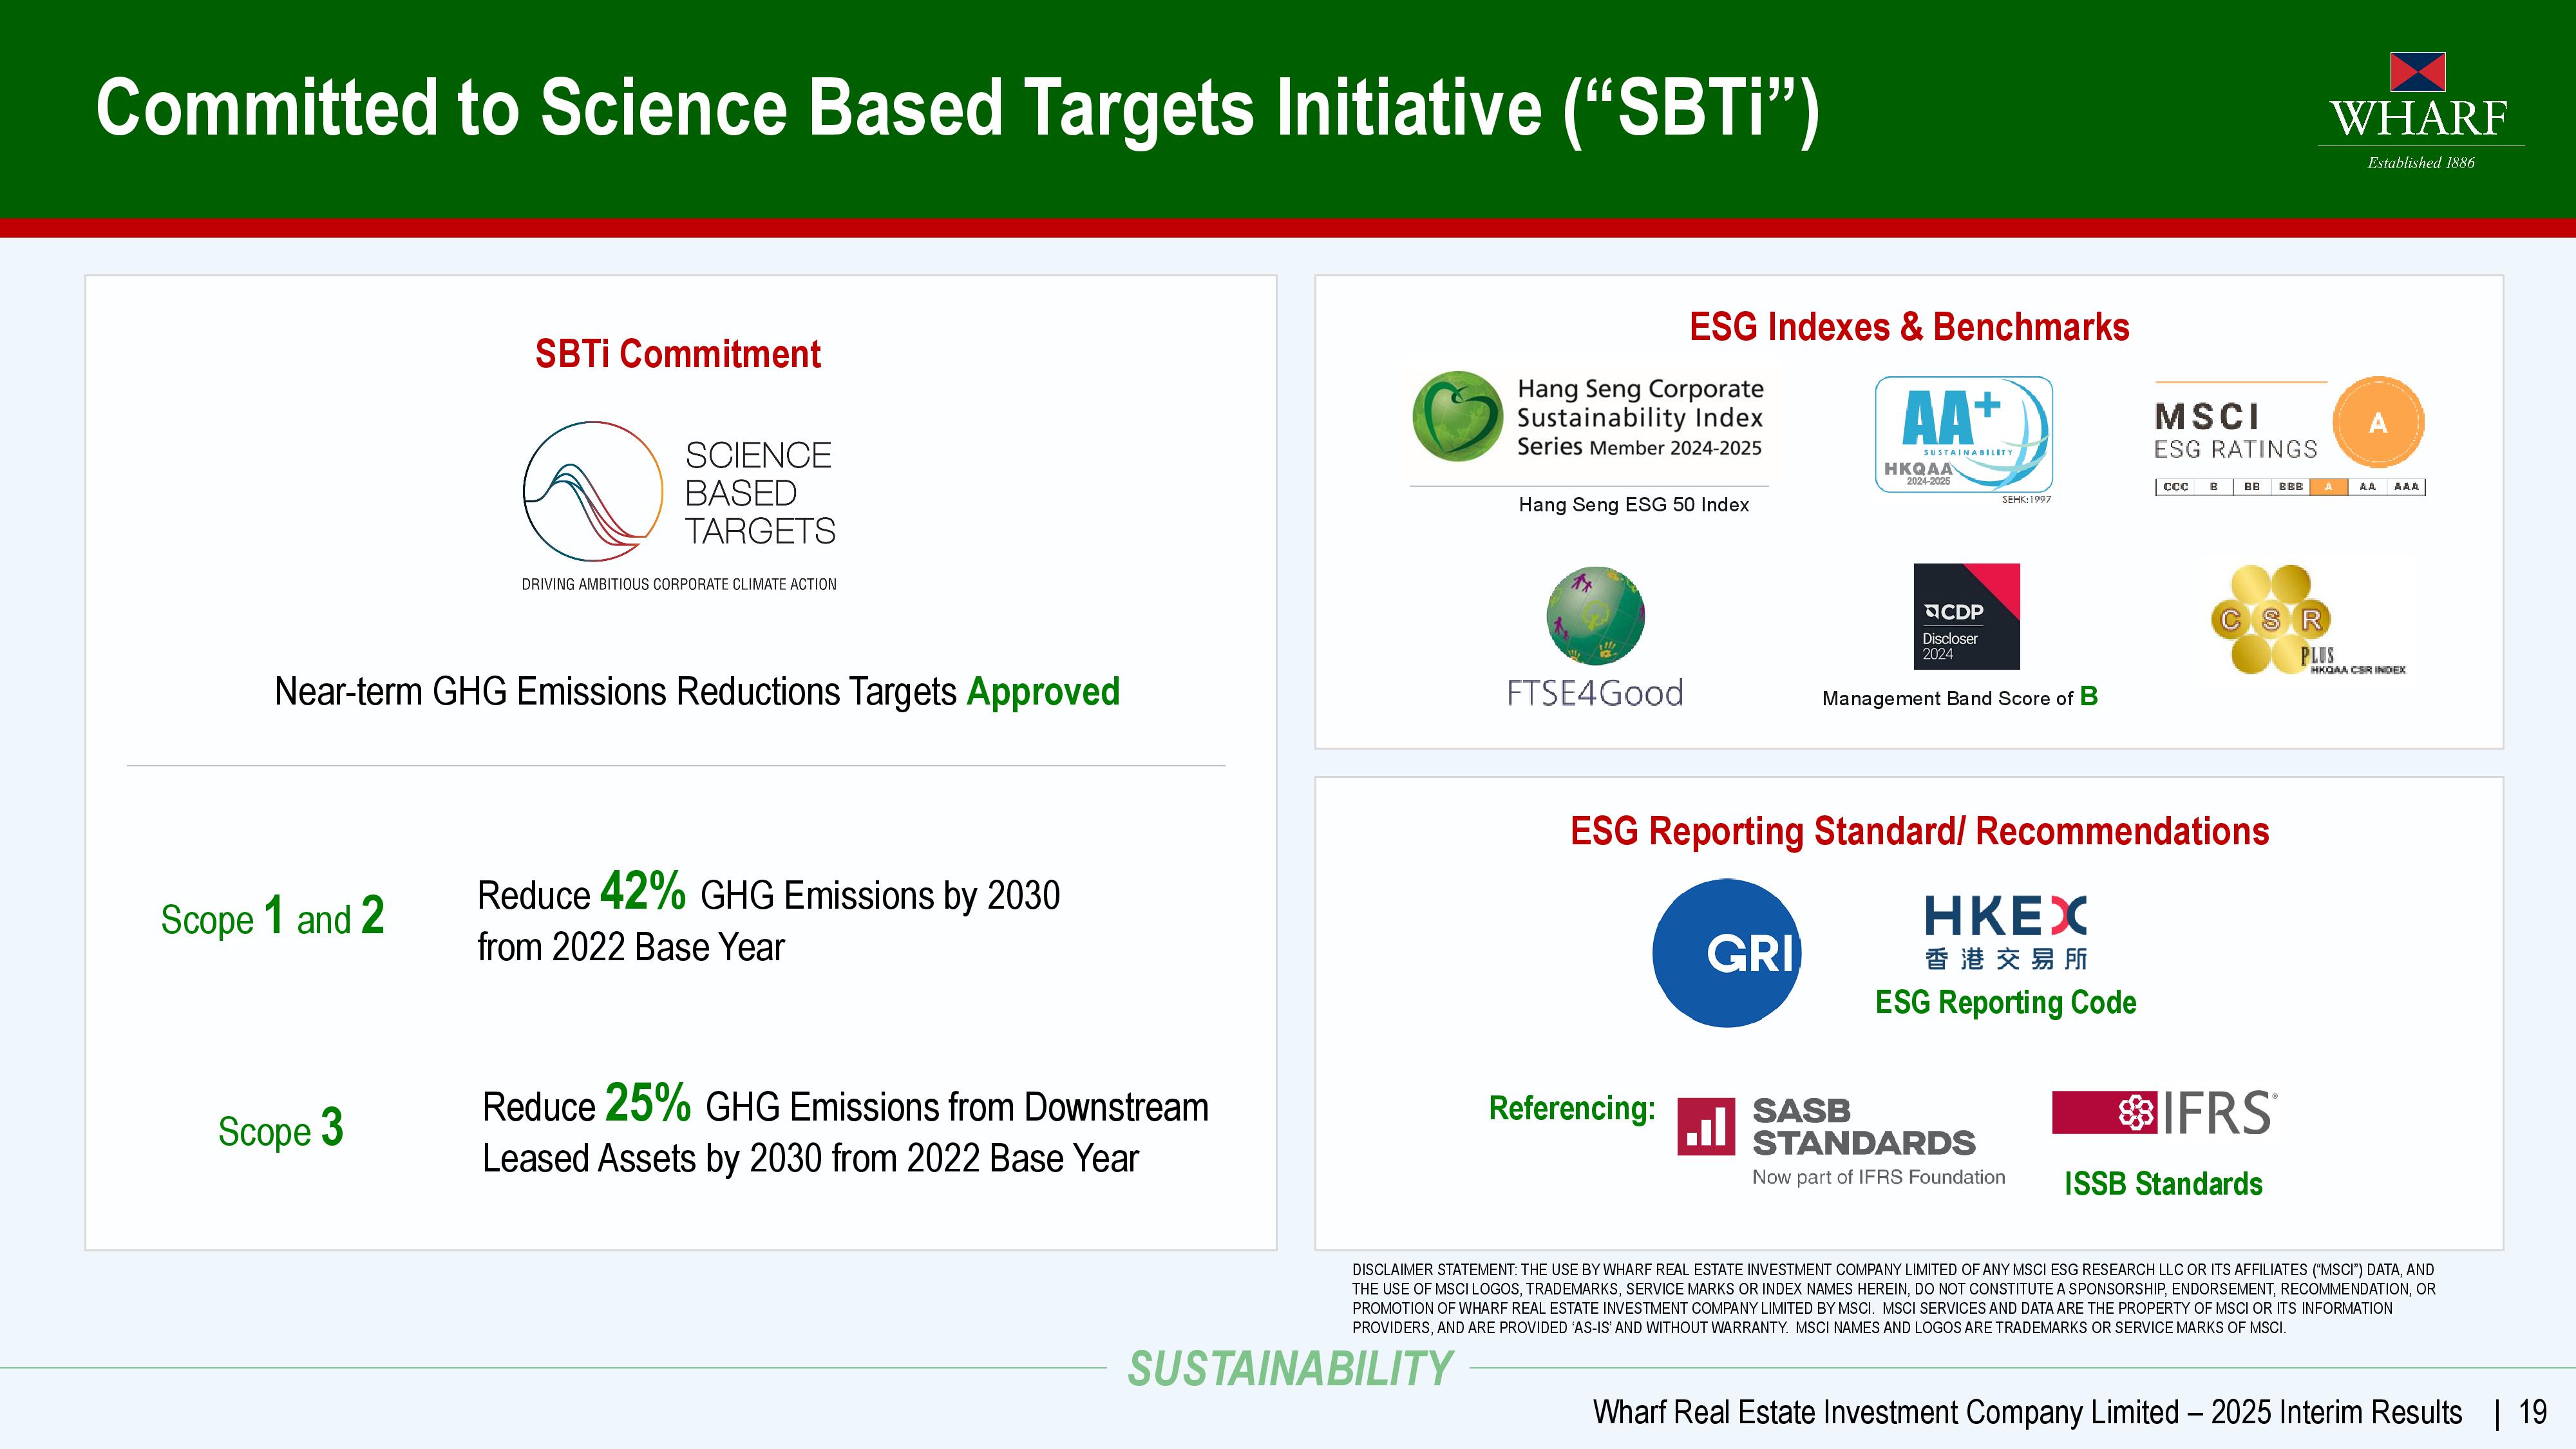Click the Science Based Targets logo
The width and height of the screenshot is (2576, 1449).
(x=679, y=493)
